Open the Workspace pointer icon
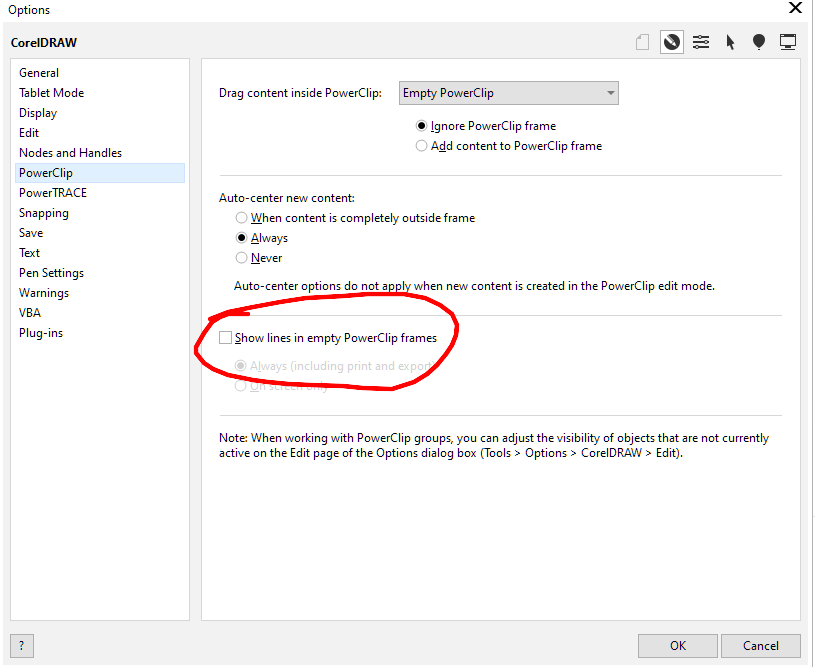 click(x=730, y=42)
